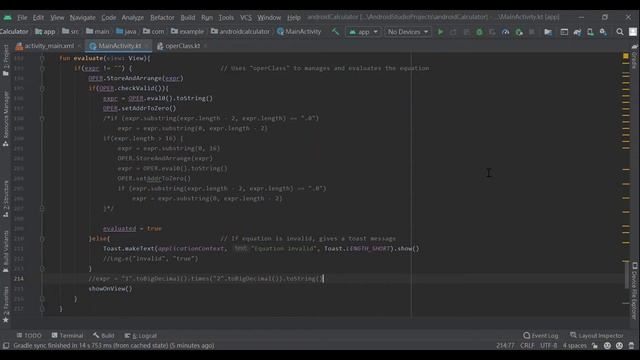Open the Build Variants side panel
Image resolution: width=640 pixels, height=360 pixels.
pos(5,251)
